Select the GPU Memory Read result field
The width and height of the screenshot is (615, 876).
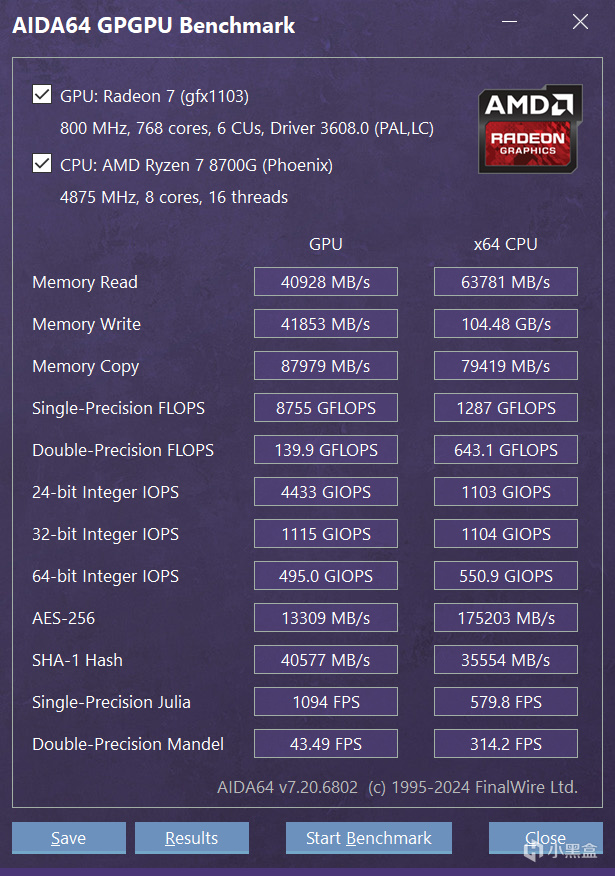325,282
